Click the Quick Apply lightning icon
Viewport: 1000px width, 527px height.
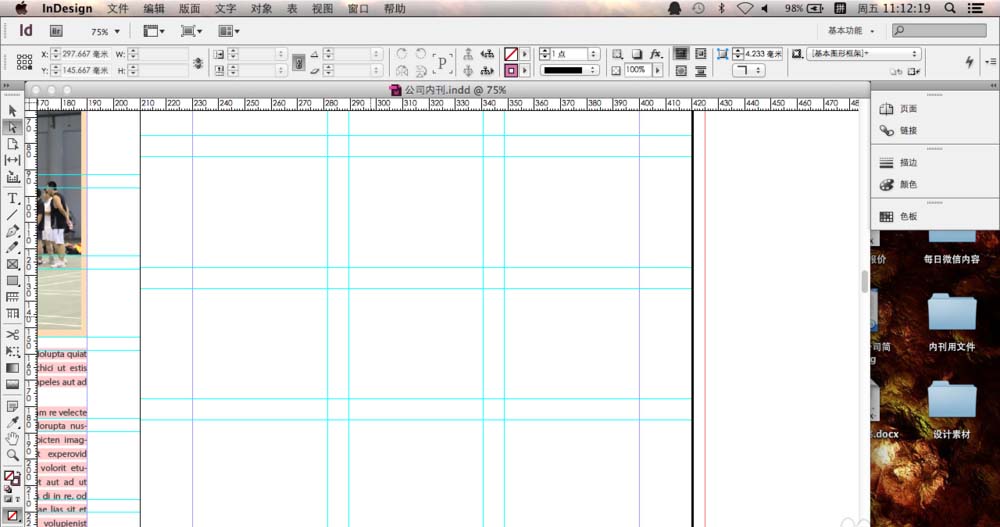pyautogui.click(x=969, y=62)
